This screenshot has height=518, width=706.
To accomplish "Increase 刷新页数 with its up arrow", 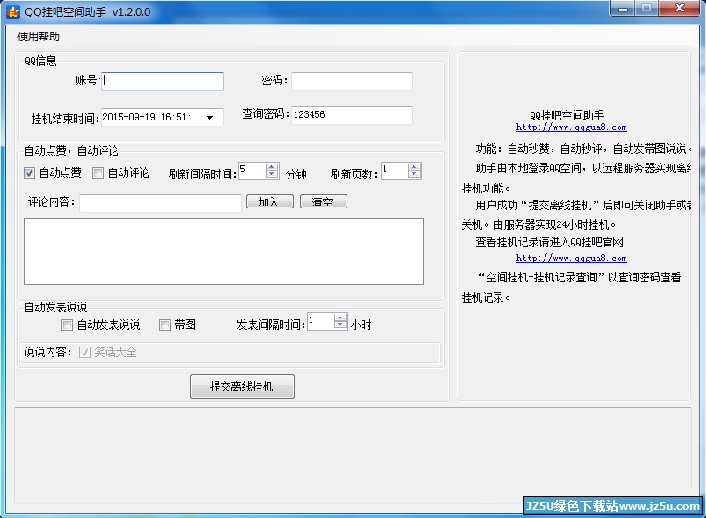I will pos(414,167).
